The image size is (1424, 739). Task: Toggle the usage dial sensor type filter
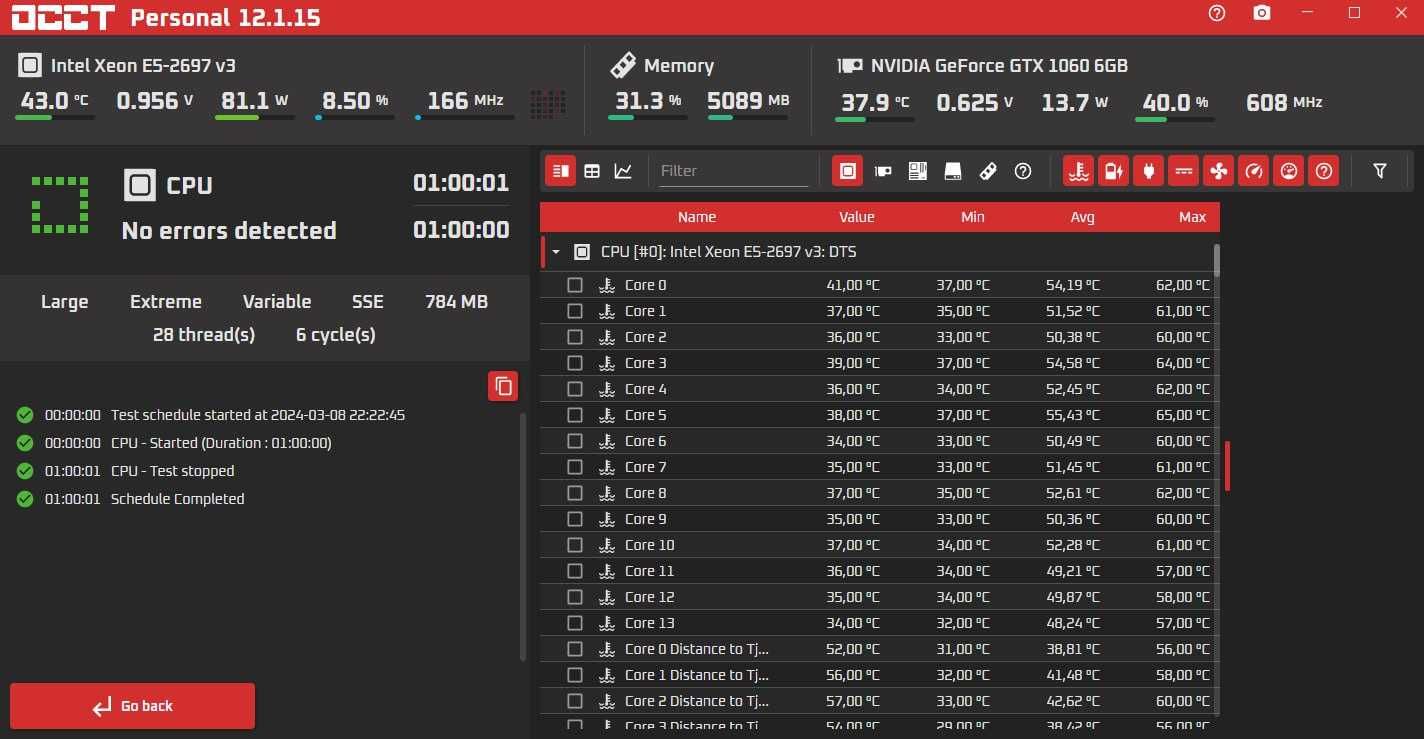click(x=1288, y=171)
